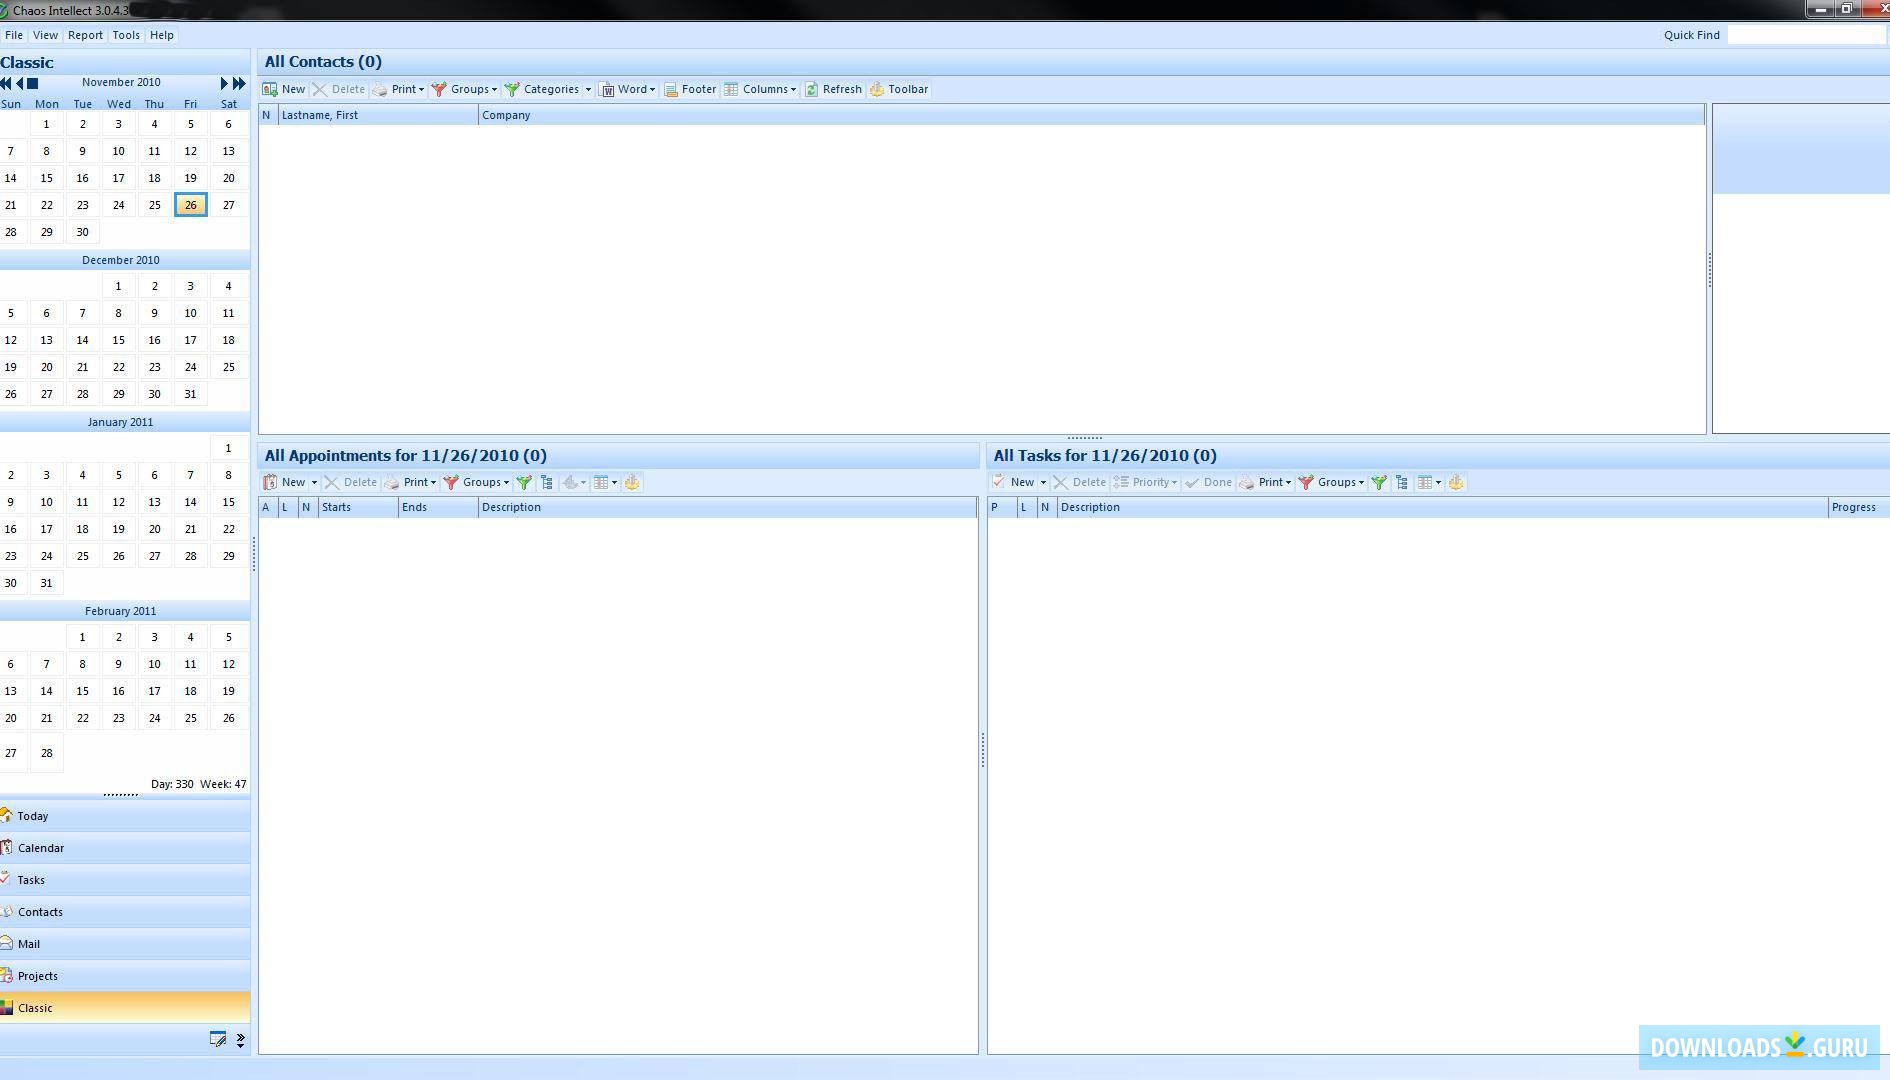Screen dimensions: 1890x1080
Task: Advance to next month in calendar
Action: pos(224,83)
